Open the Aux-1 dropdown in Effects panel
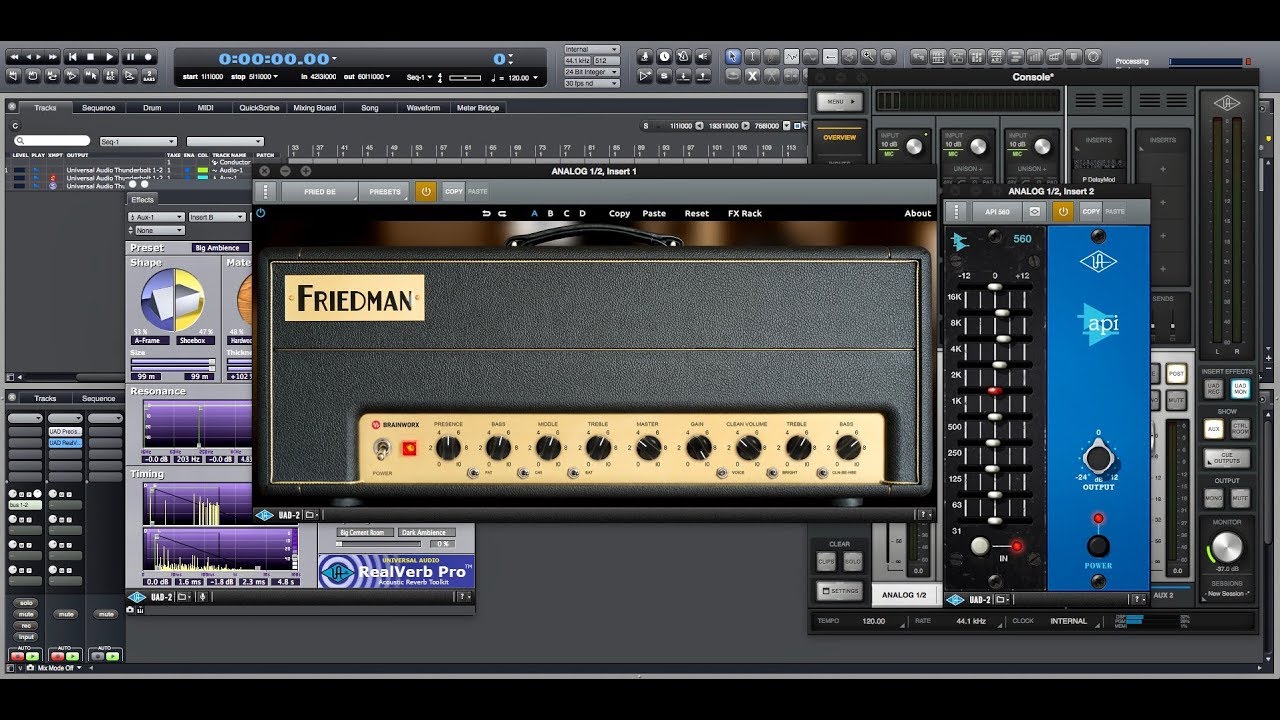Viewport: 1280px width, 720px height. coord(157,217)
